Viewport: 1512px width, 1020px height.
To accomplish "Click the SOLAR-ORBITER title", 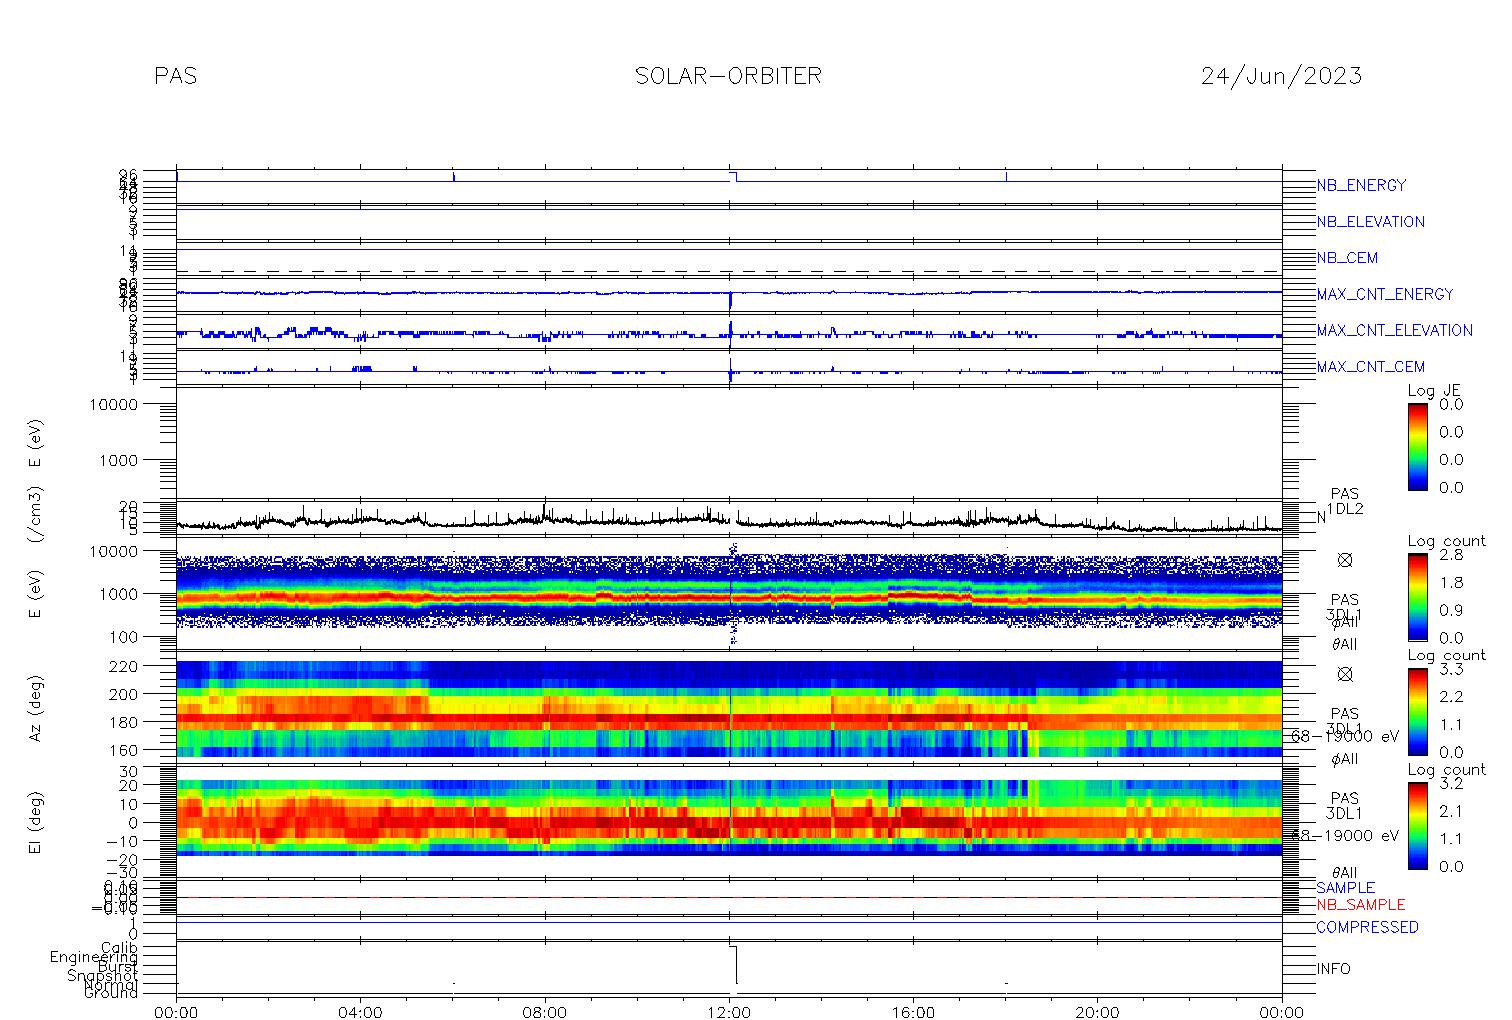I will (x=728, y=76).
